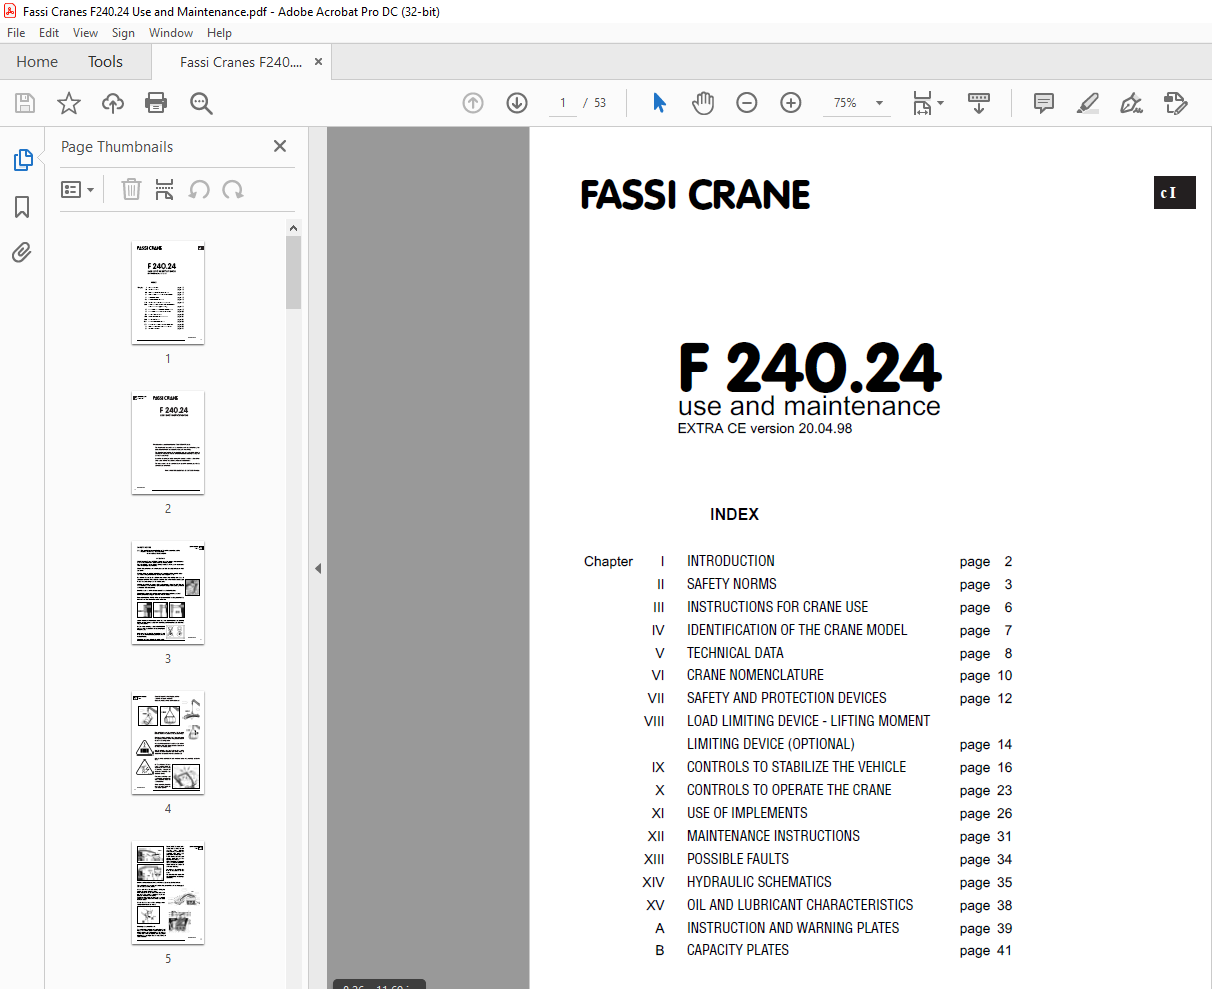Open the Edit menu

49,33
